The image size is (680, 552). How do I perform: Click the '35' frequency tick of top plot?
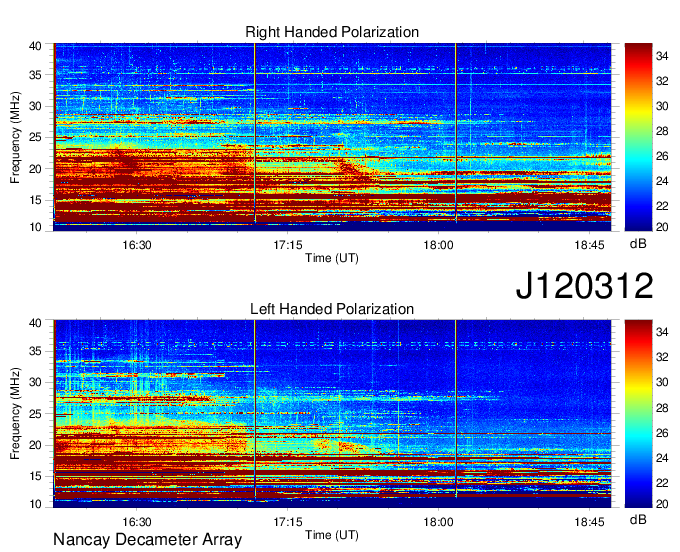35,75
